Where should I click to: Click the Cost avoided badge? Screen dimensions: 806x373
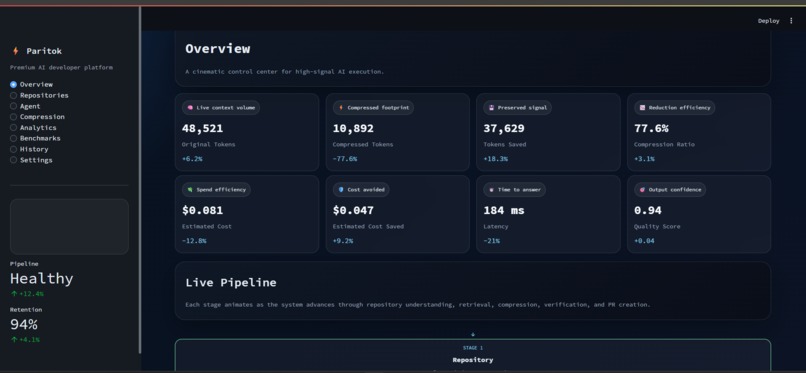click(361, 190)
